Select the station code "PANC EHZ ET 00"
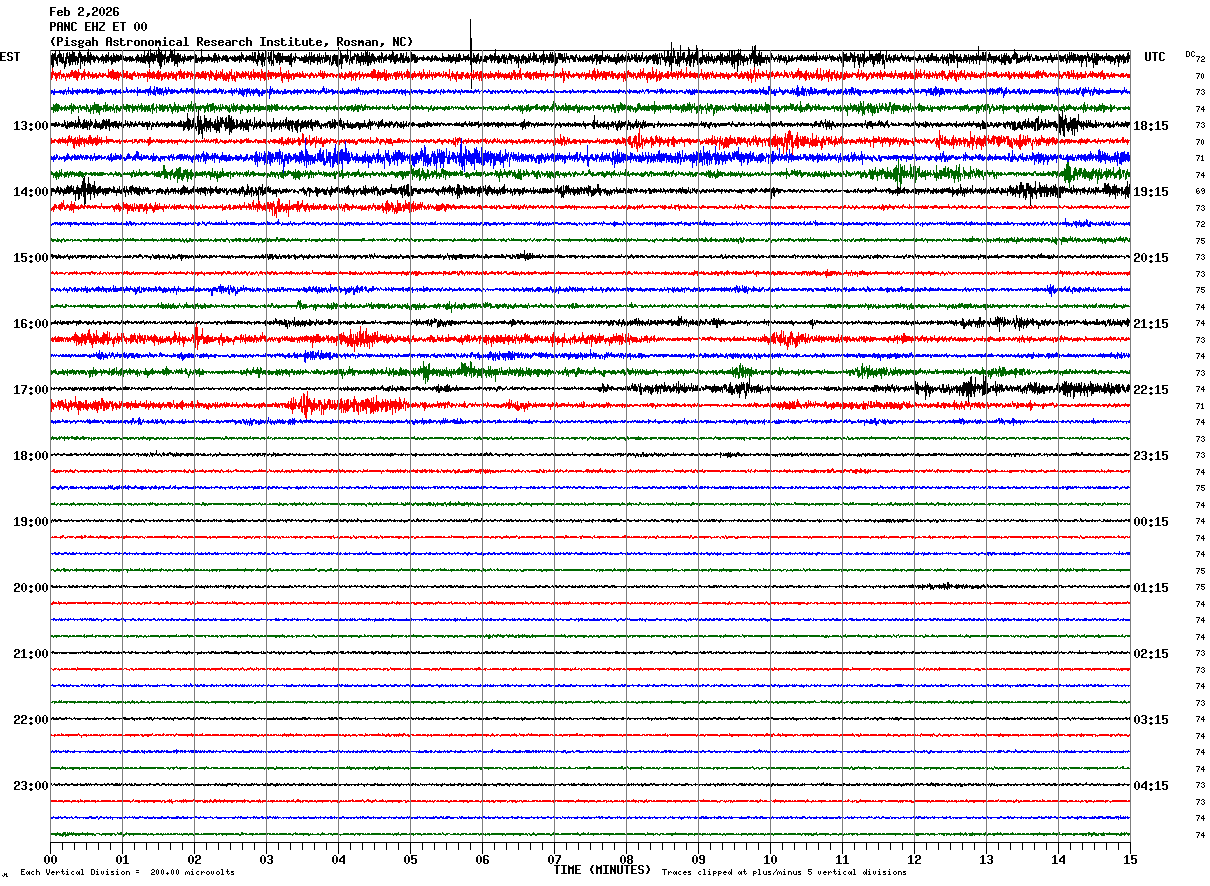This screenshot has width=1210, height=886. (x=98, y=27)
